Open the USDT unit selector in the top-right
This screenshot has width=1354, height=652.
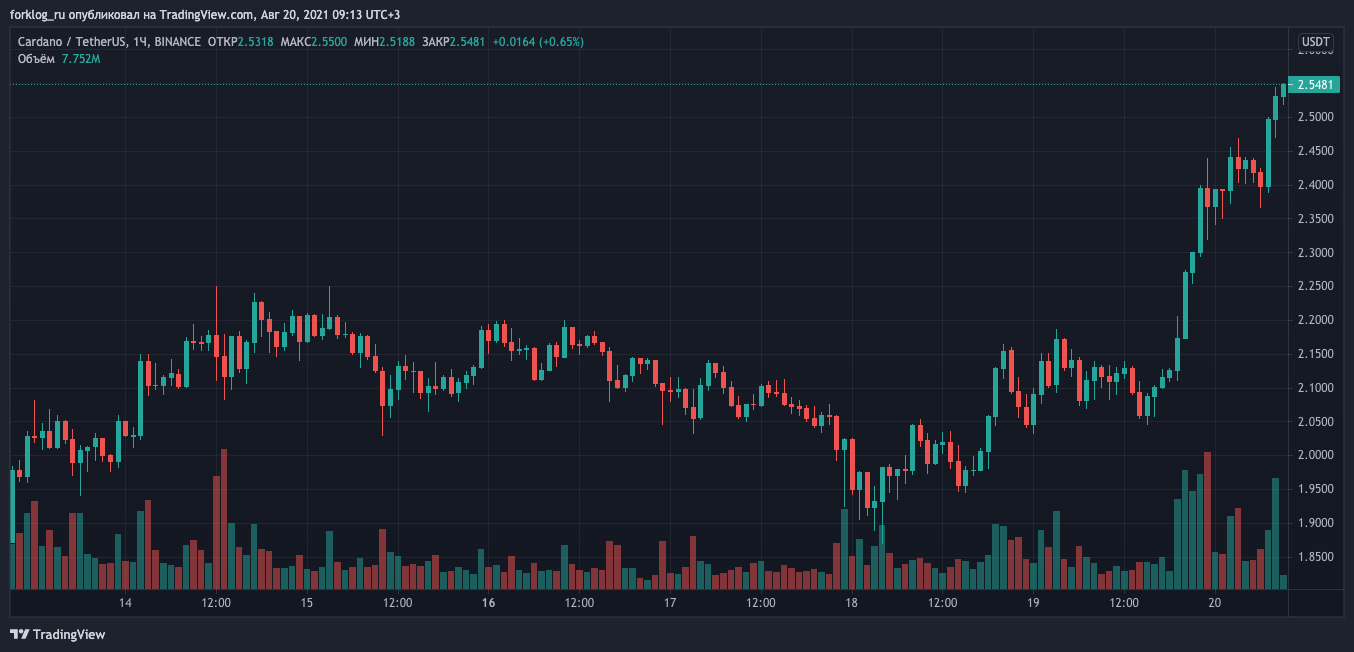click(x=1315, y=41)
